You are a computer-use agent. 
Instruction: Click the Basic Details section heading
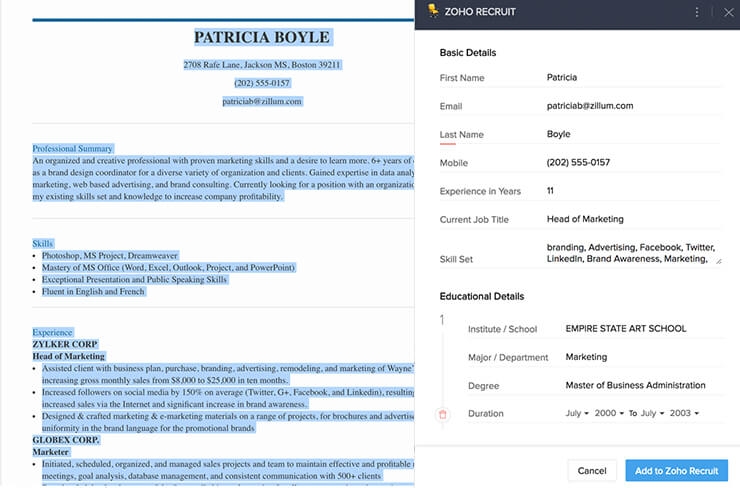468,52
